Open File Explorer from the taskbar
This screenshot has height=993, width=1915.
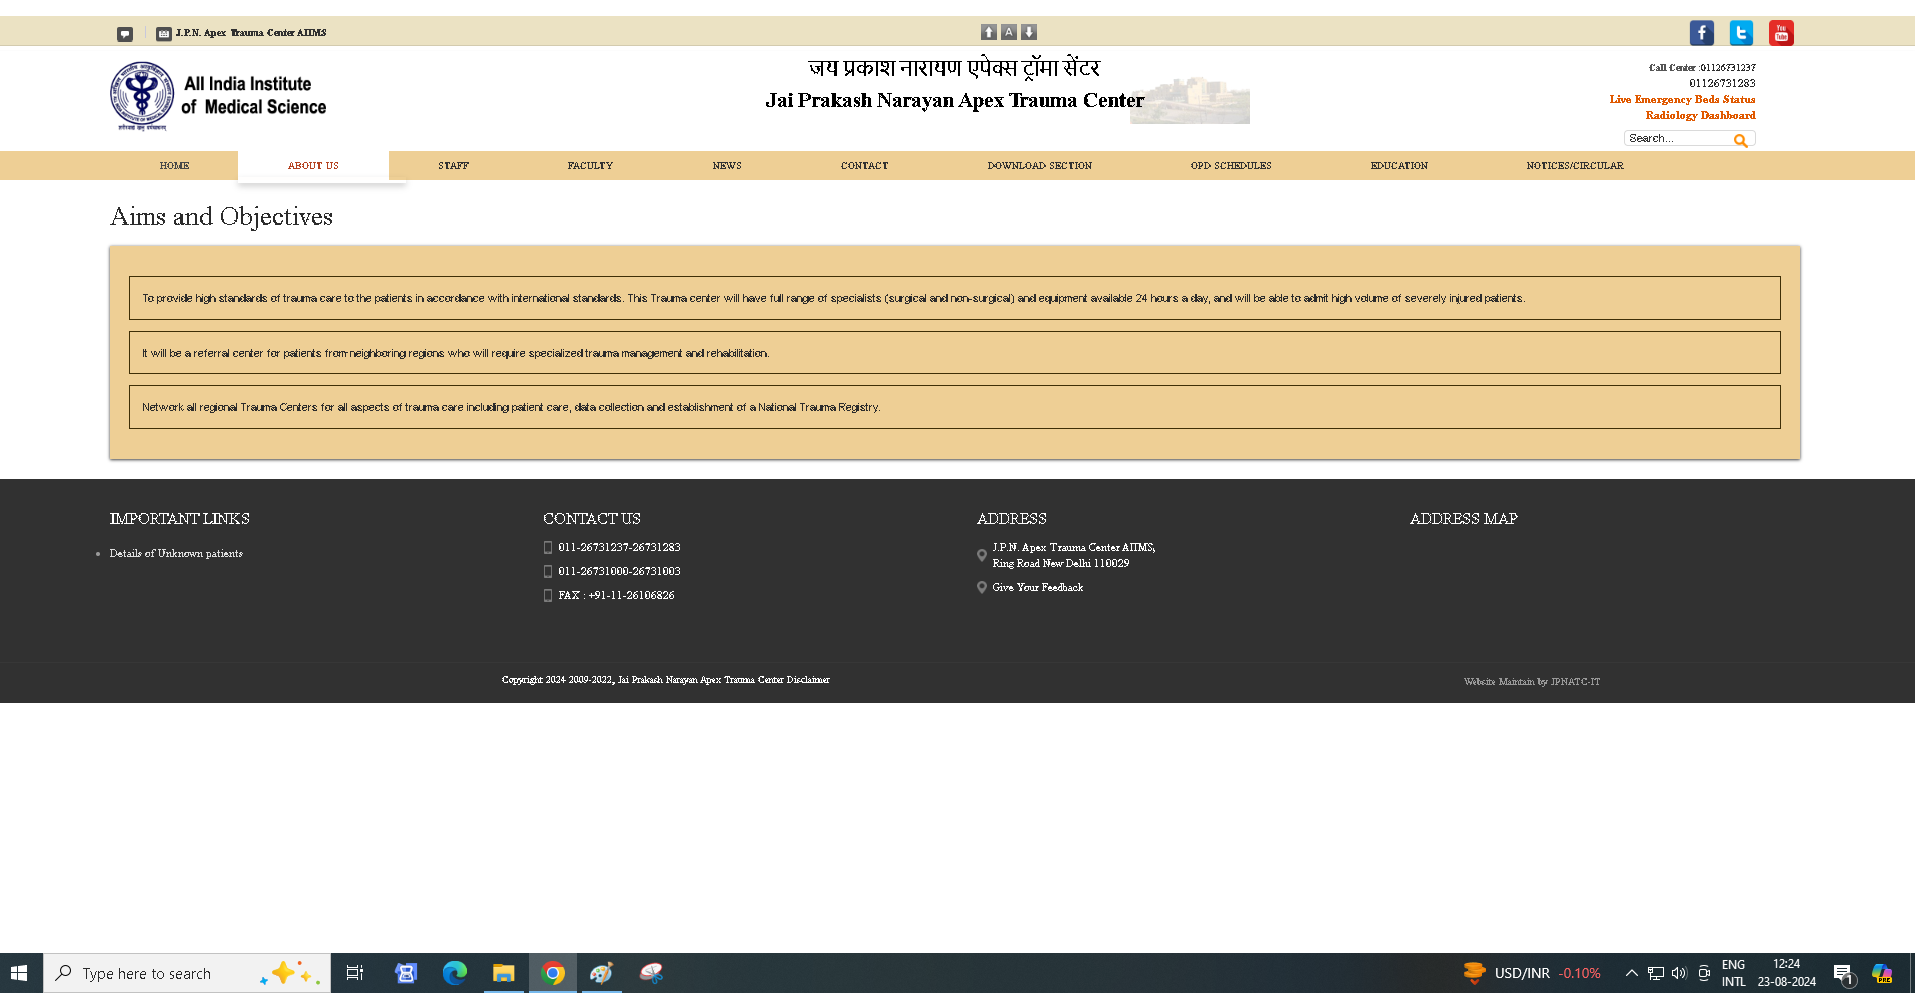(x=503, y=973)
